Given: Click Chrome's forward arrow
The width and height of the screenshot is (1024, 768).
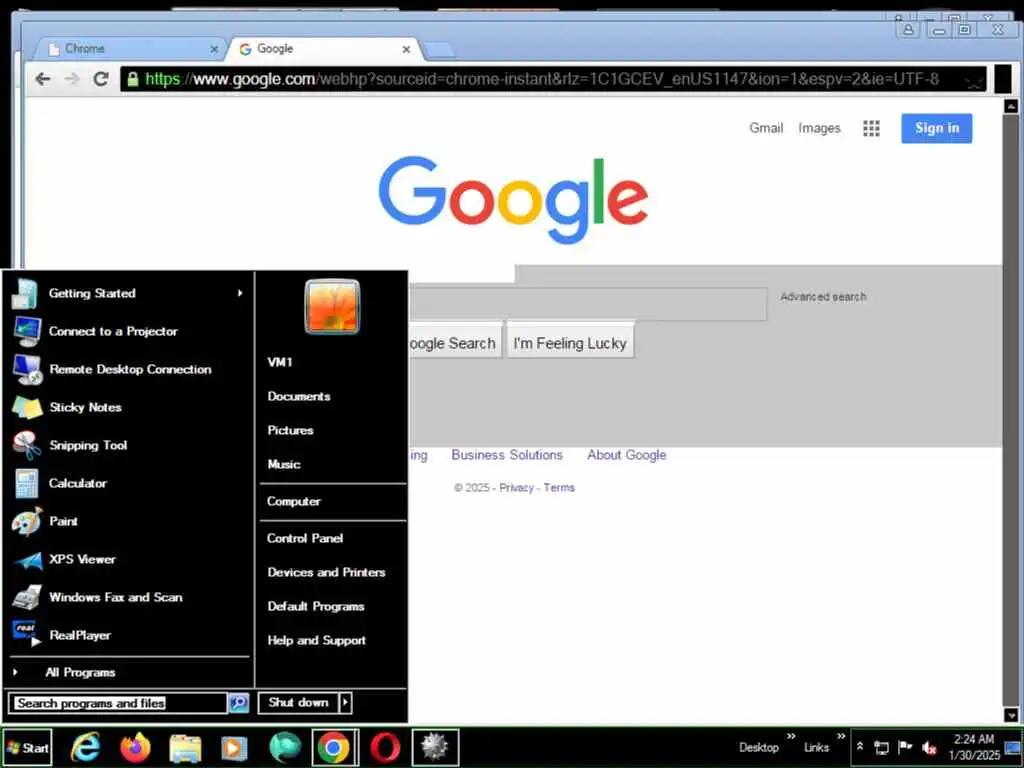Looking at the screenshot, I should click(72, 79).
